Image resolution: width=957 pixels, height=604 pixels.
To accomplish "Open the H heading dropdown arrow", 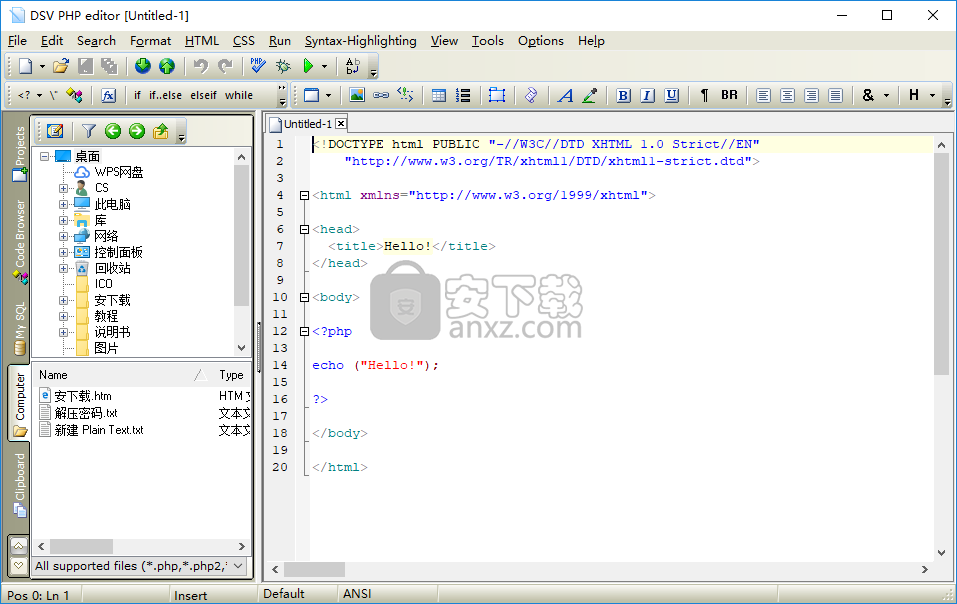I will [932, 95].
